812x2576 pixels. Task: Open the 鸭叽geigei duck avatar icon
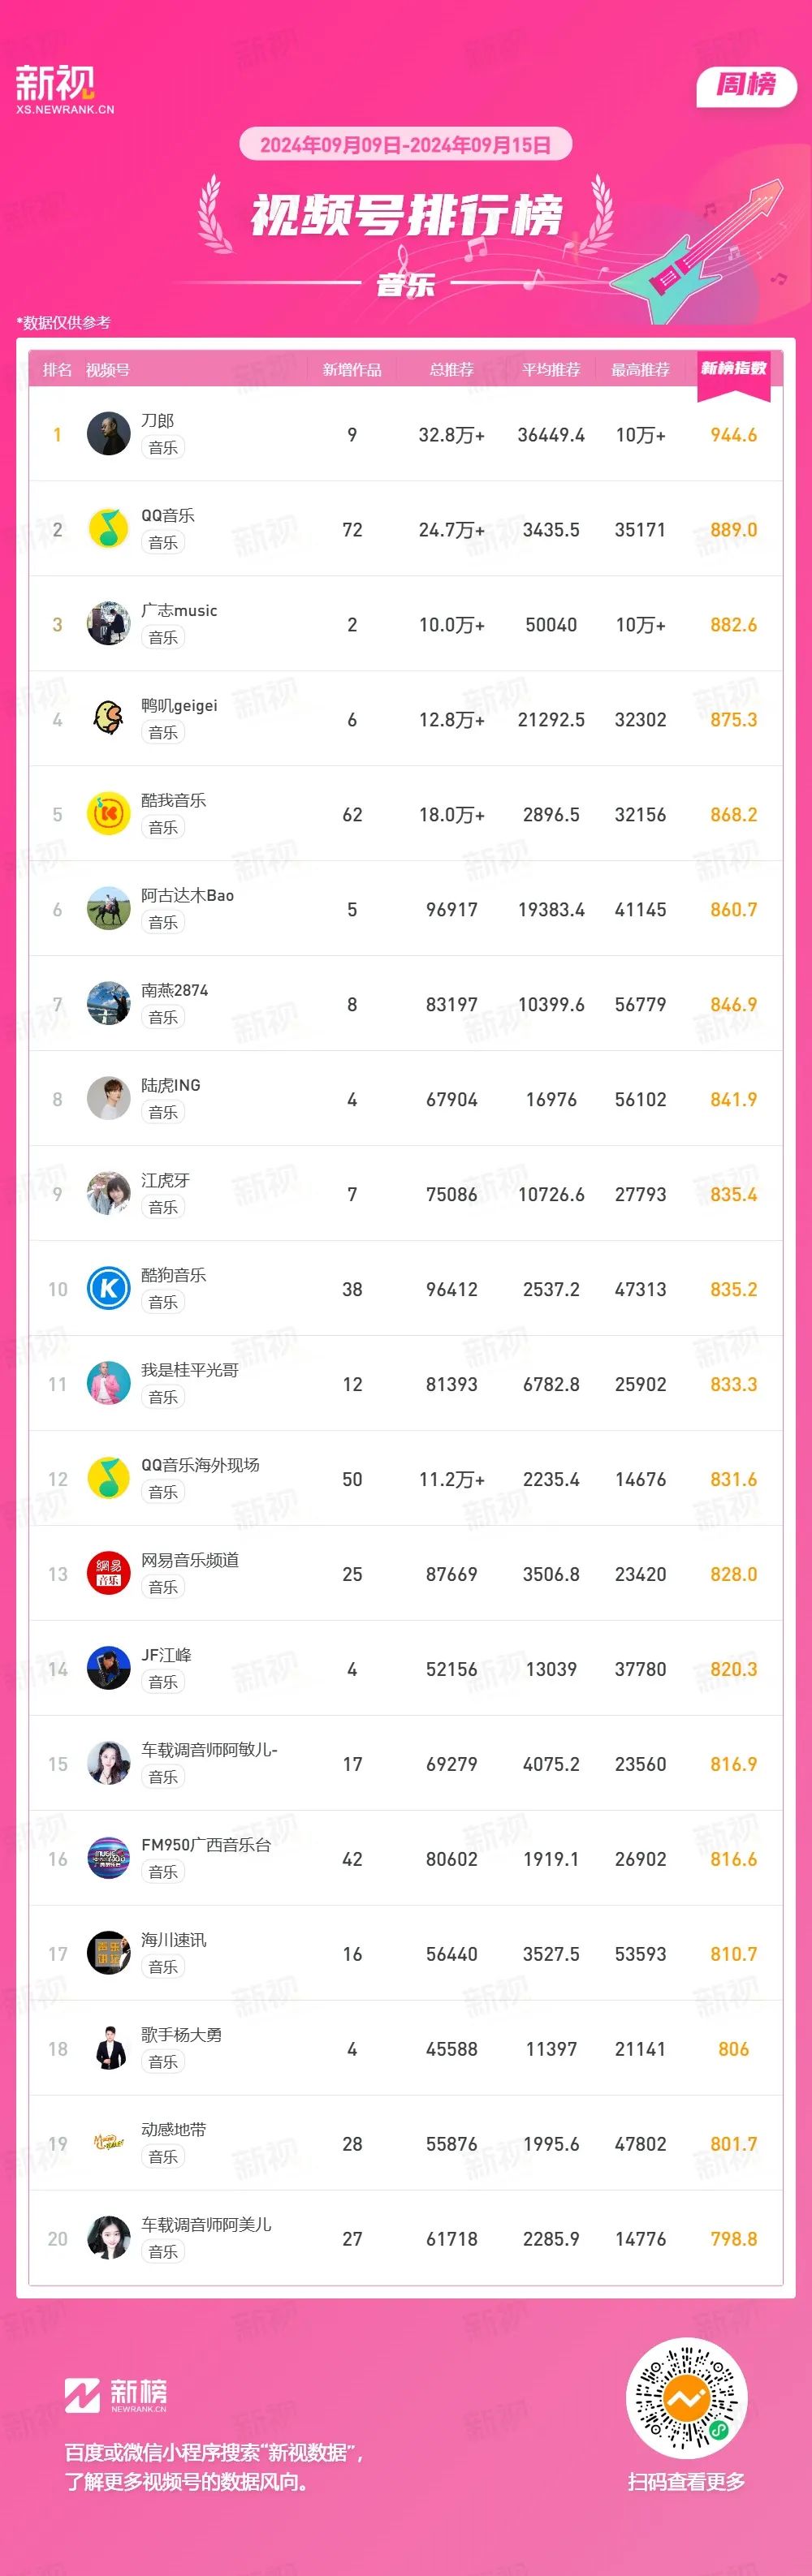tap(108, 719)
